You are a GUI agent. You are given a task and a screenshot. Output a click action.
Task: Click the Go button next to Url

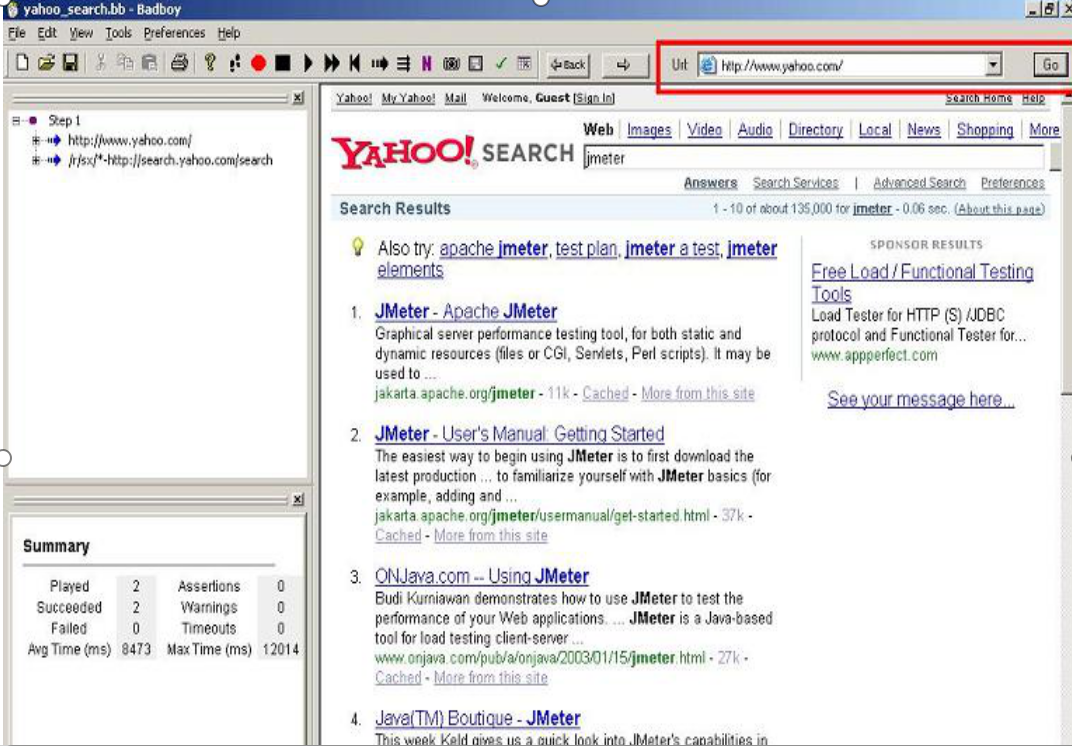coord(1051,65)
